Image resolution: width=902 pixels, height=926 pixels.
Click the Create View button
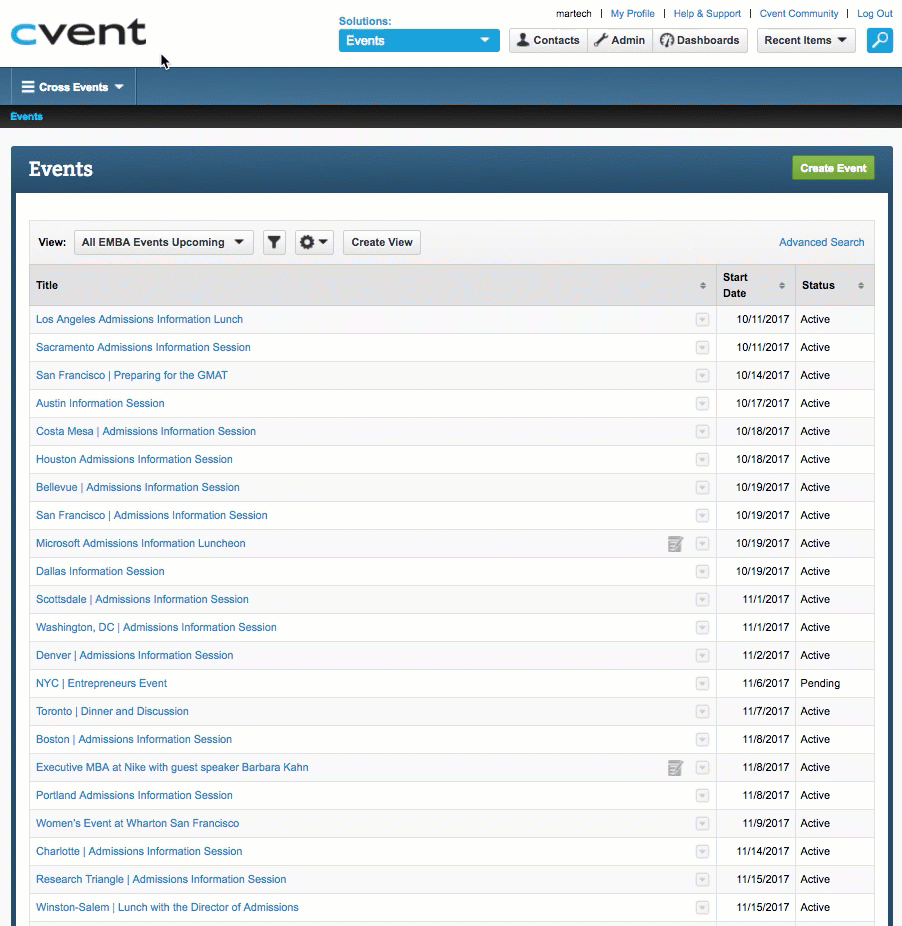(x=382, y=242)
